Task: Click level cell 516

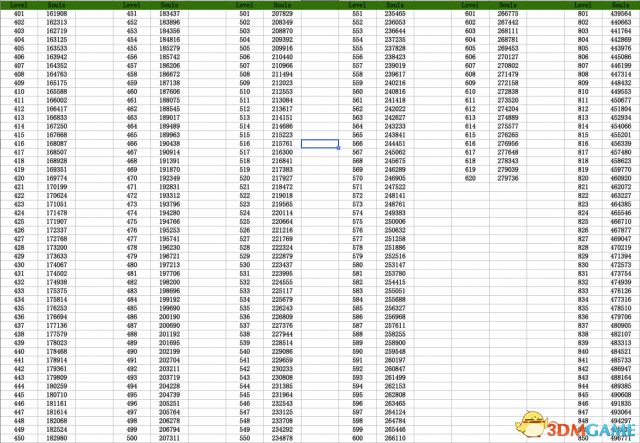Action: (x=244, y=144)
